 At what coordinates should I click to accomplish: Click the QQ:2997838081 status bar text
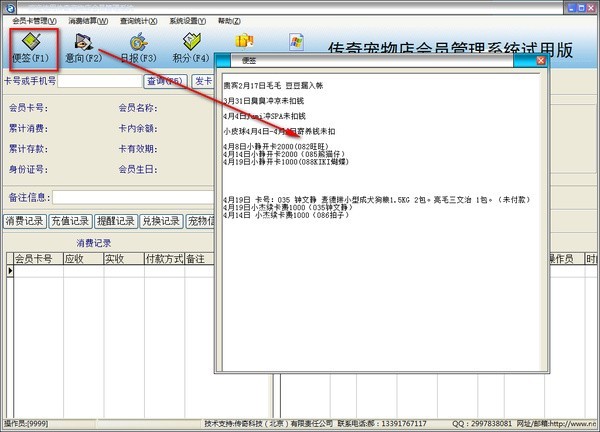[482, 424]
